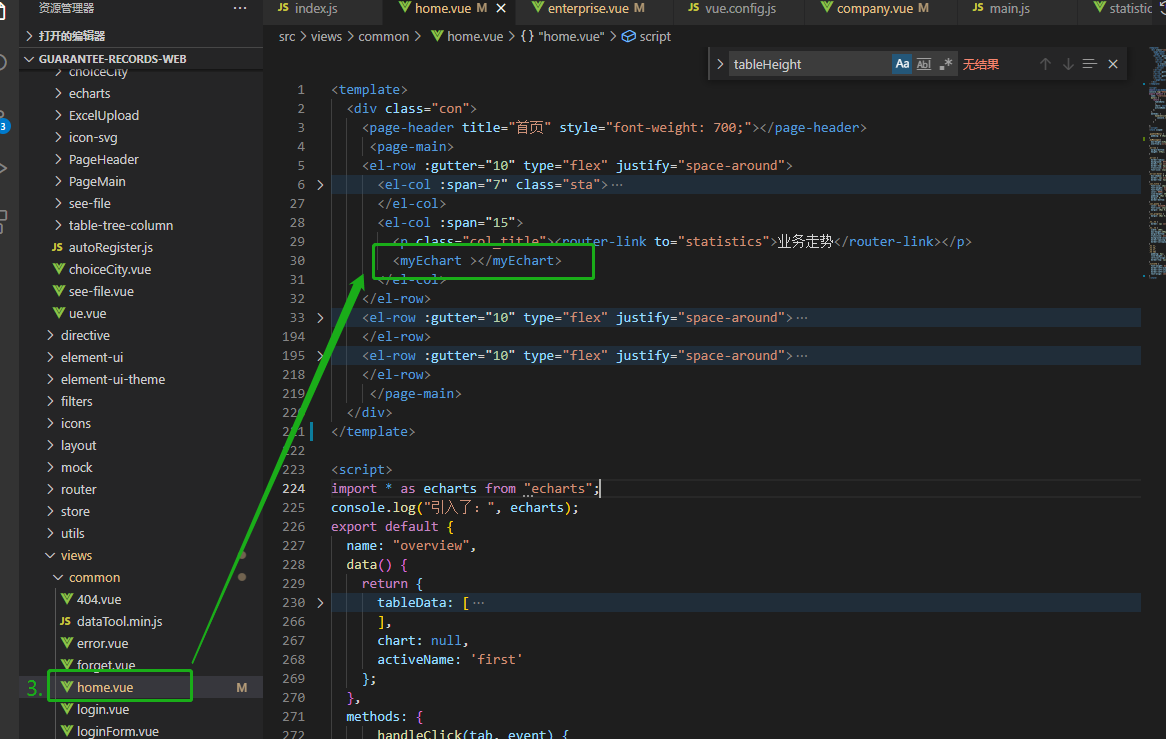This screenshot has height=739, width=1166.
Task: Expand the mock folder
Action: [x=77, y=468]
